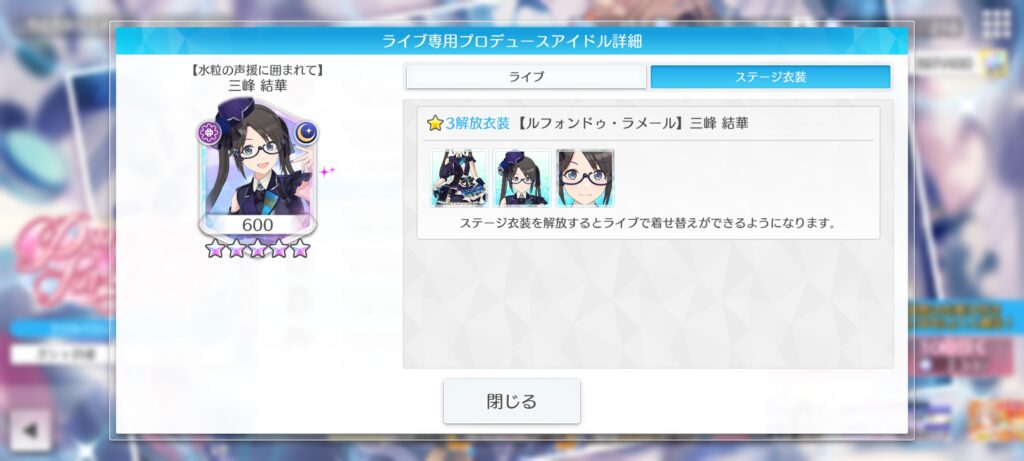Switch to the ライブ tab

coord(526,76)
